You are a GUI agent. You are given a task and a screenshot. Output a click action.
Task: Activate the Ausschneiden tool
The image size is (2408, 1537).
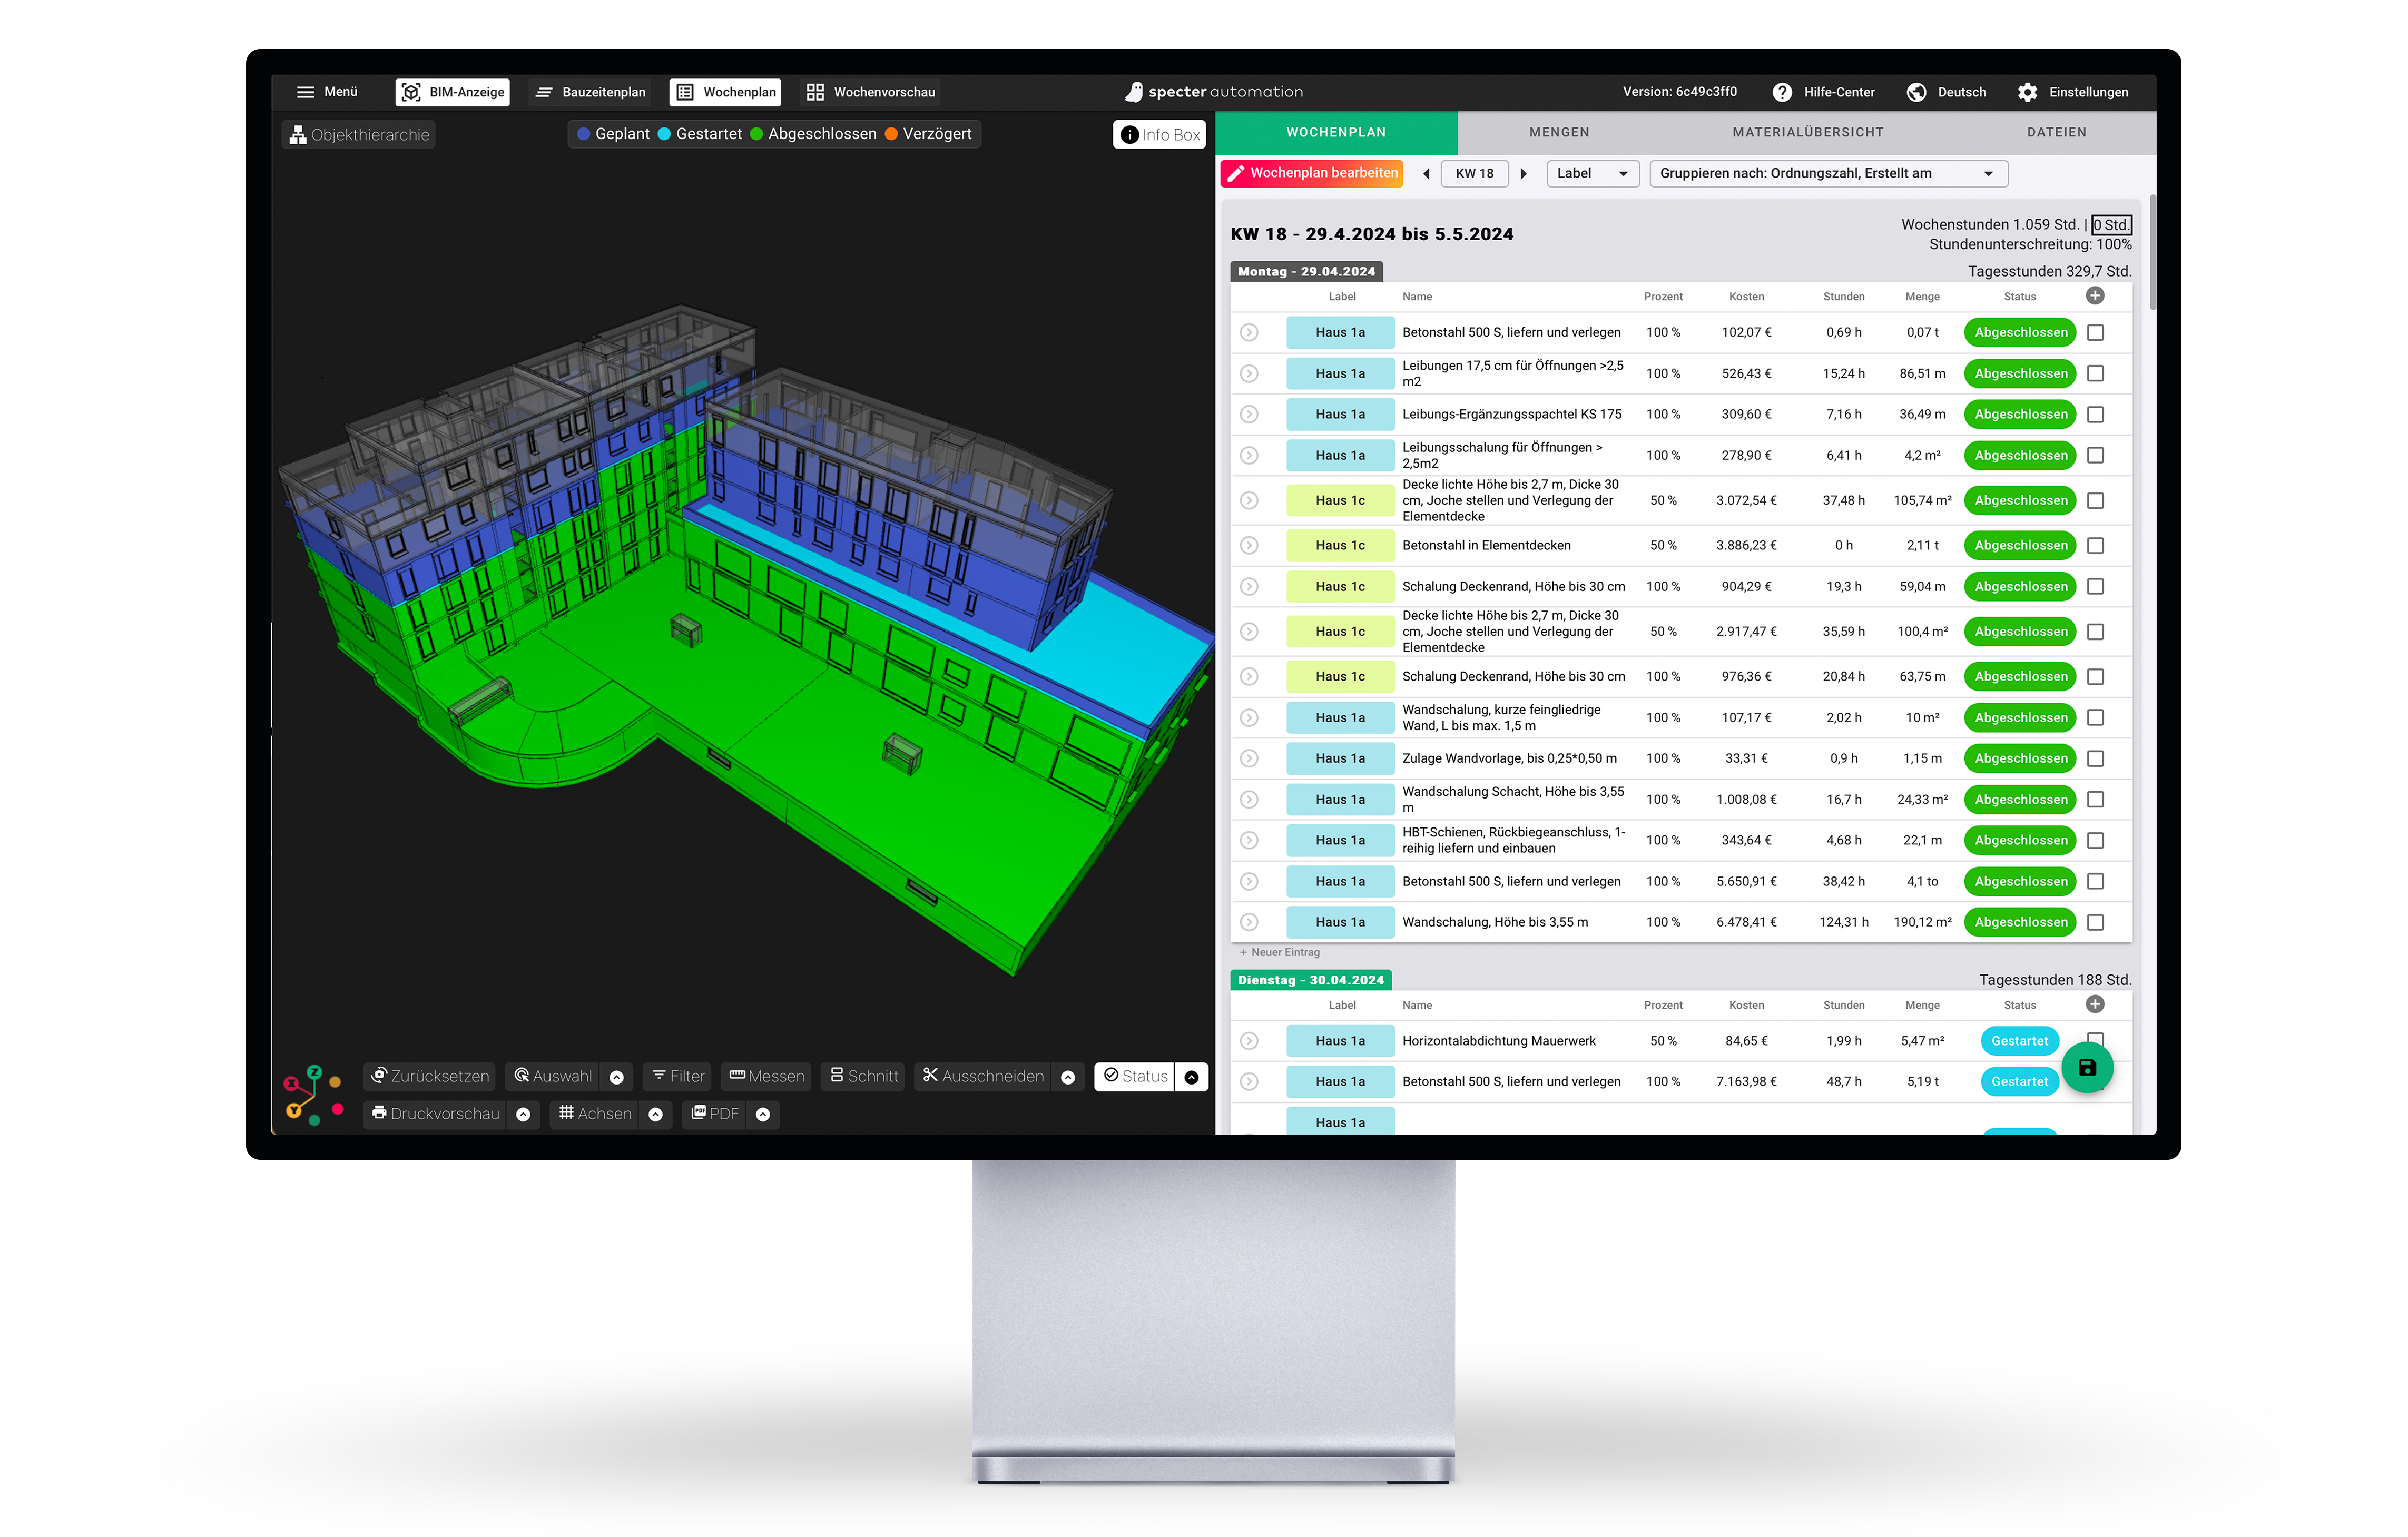coord(983,1077)
